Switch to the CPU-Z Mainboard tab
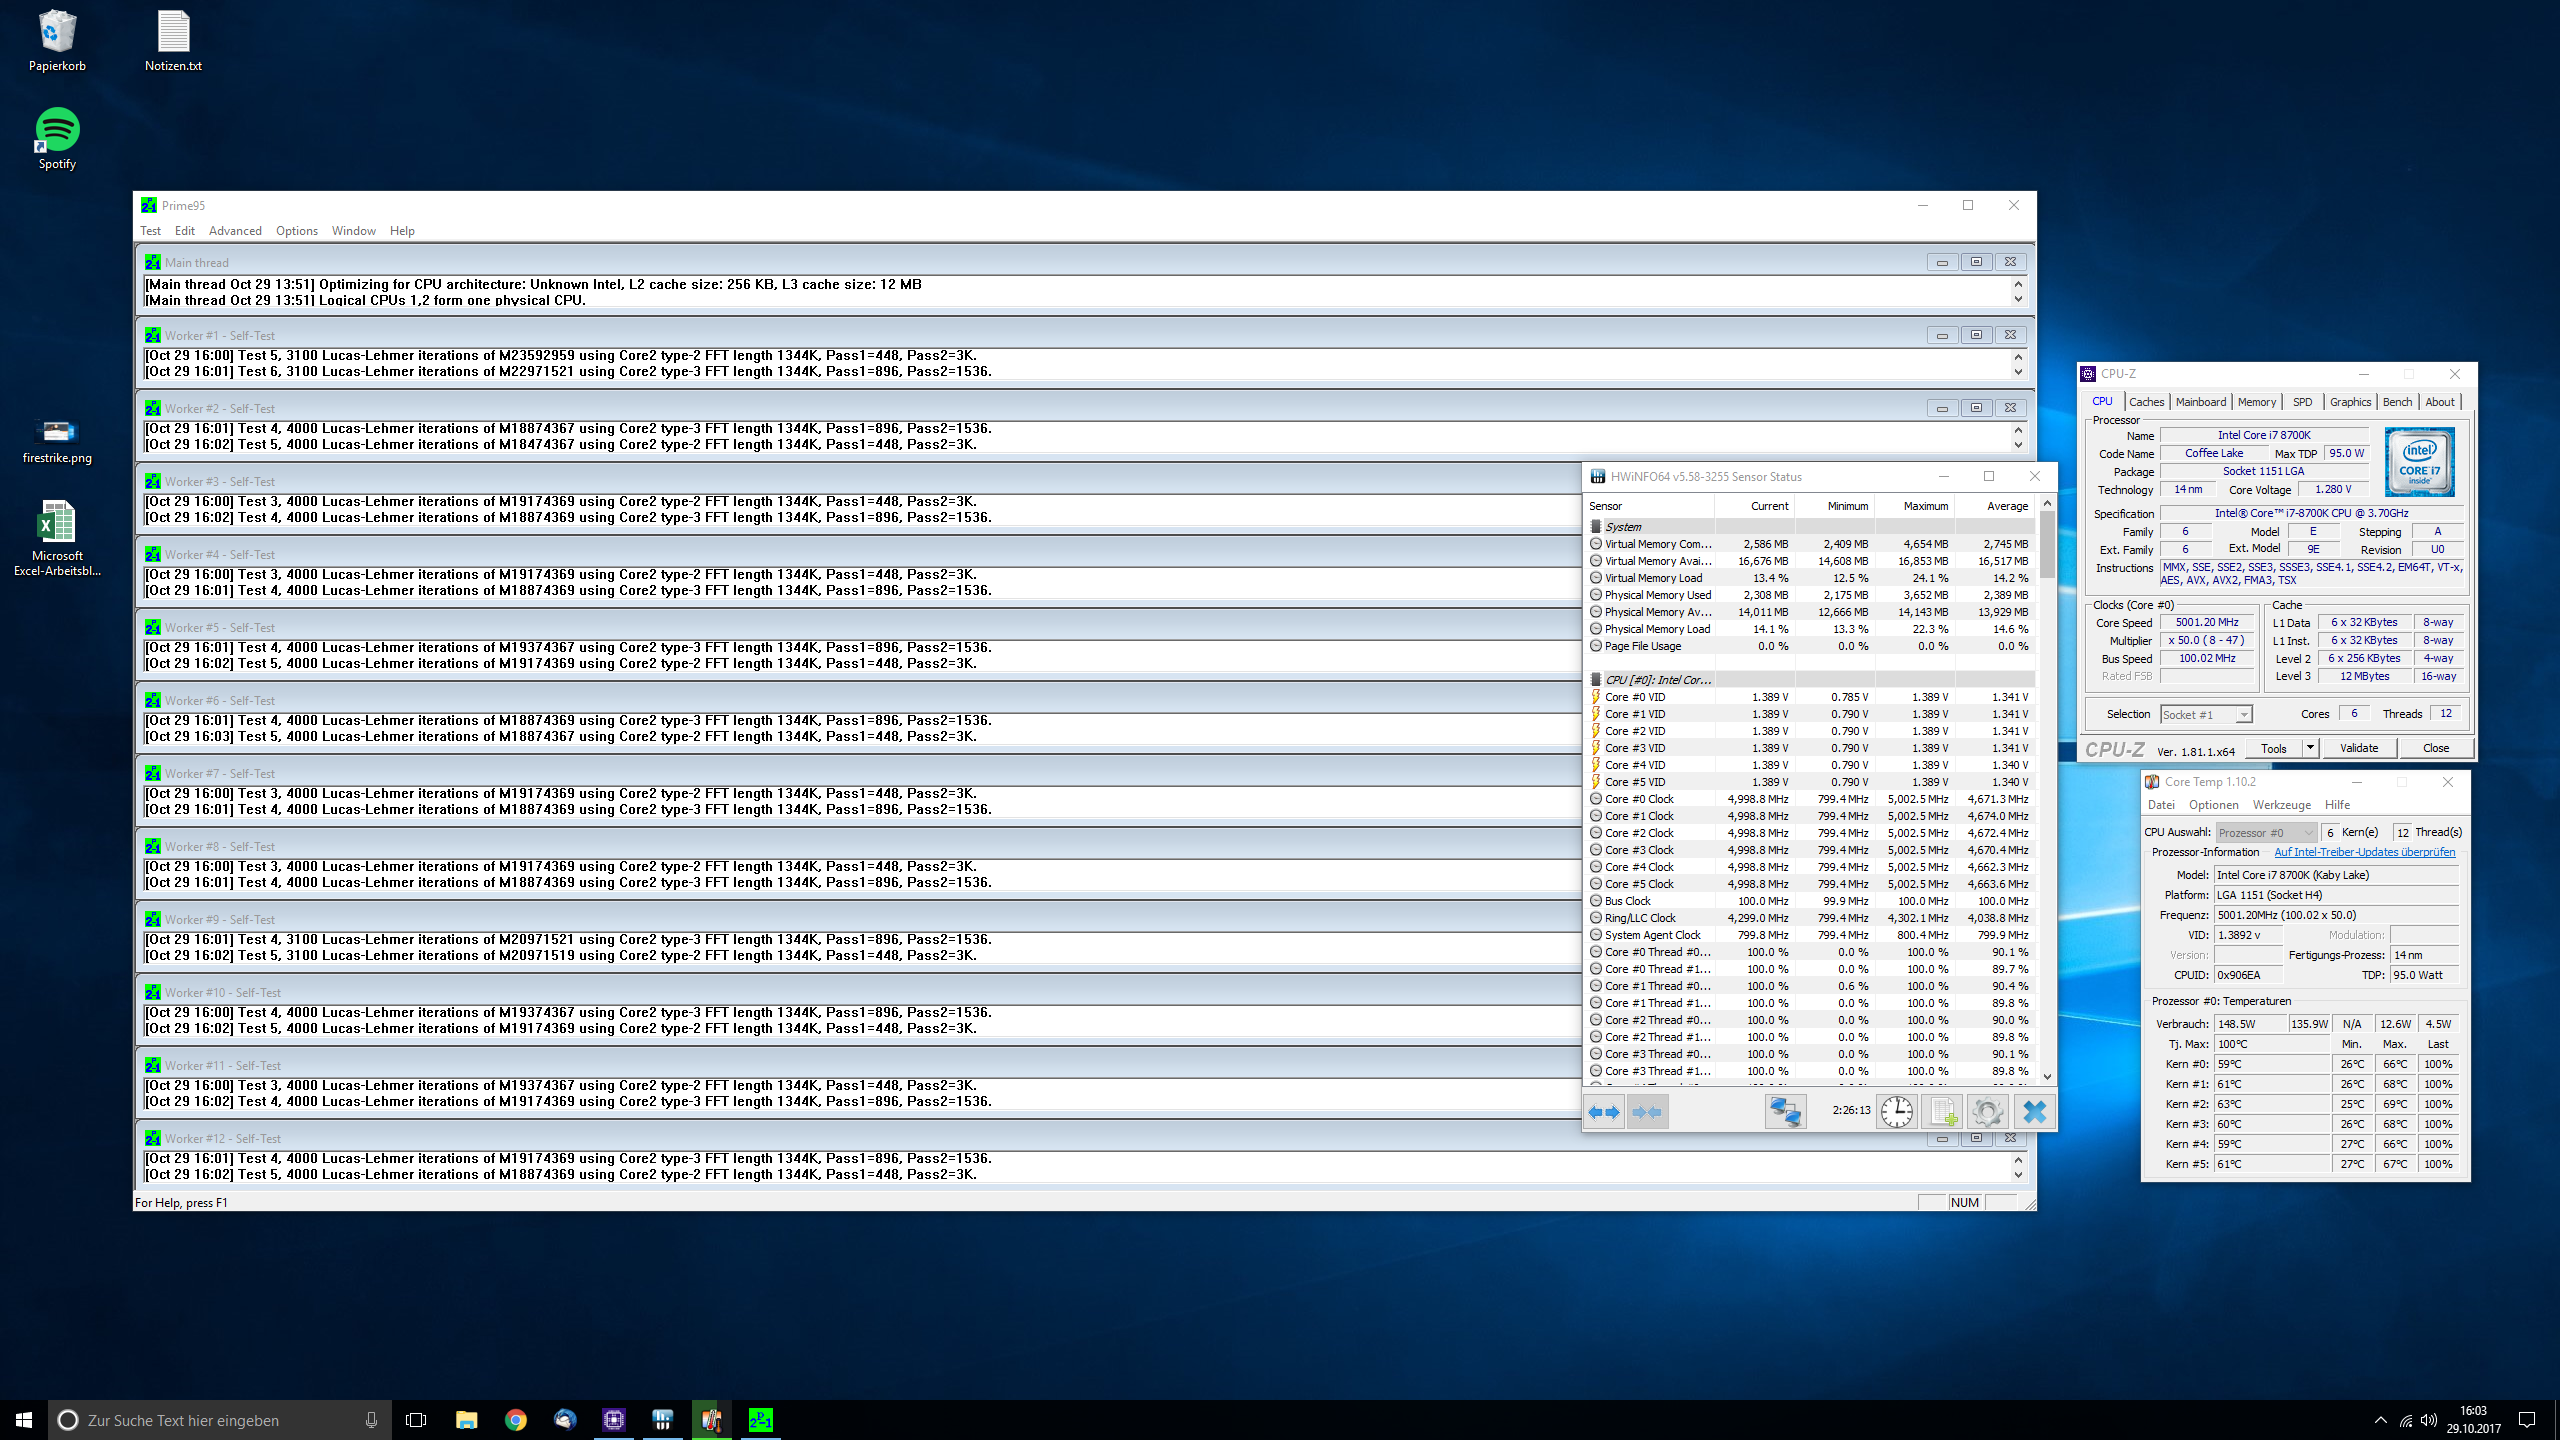This screenshot has width=2560, height=1440. click(2200, 402)
